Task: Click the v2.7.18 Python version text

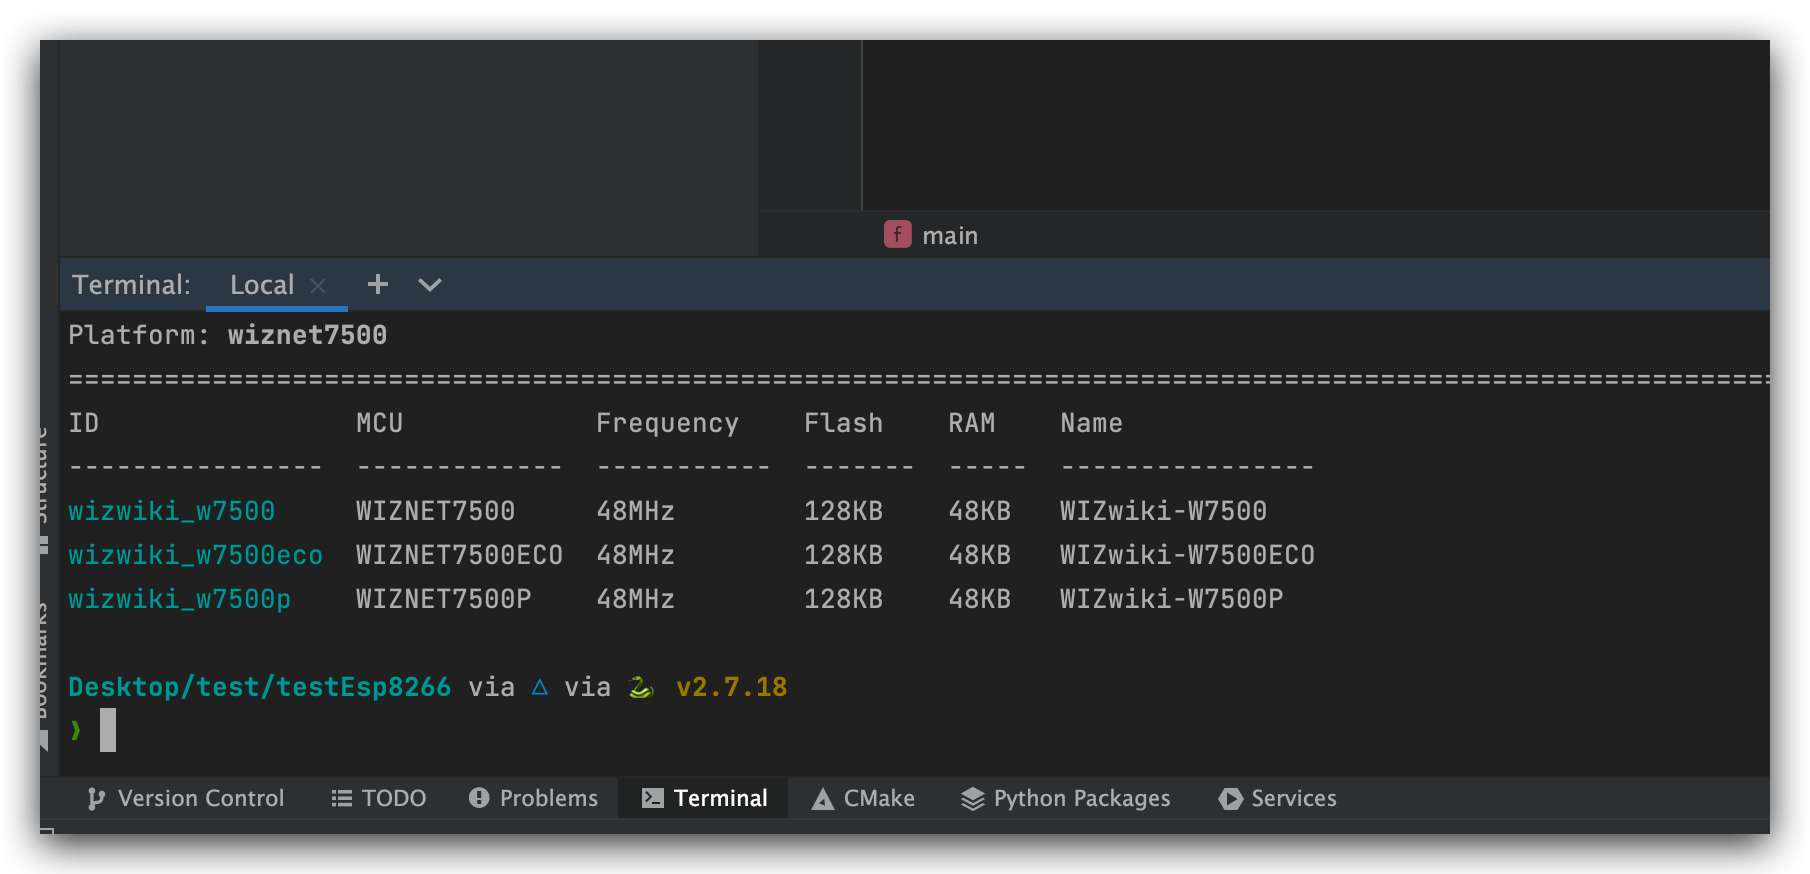Action: tap(731, 687)
